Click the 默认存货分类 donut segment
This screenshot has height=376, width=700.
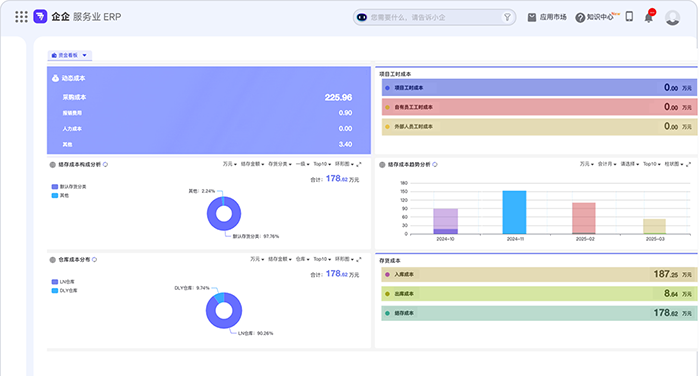[224, 226]
